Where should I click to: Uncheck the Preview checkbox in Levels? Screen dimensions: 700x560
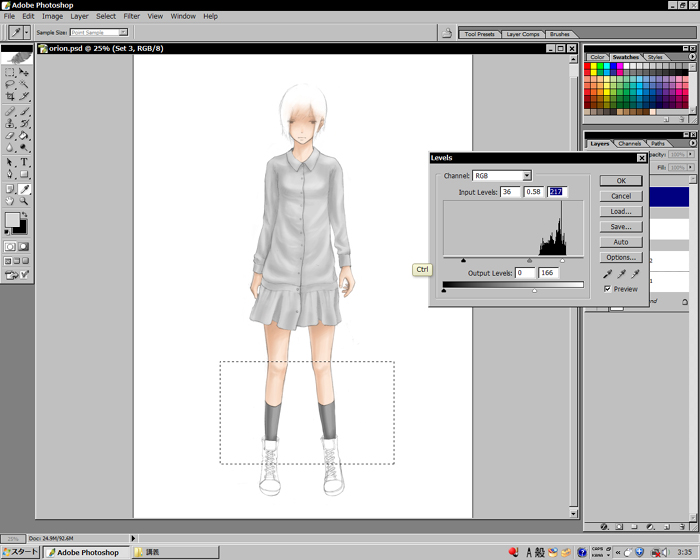607,289
